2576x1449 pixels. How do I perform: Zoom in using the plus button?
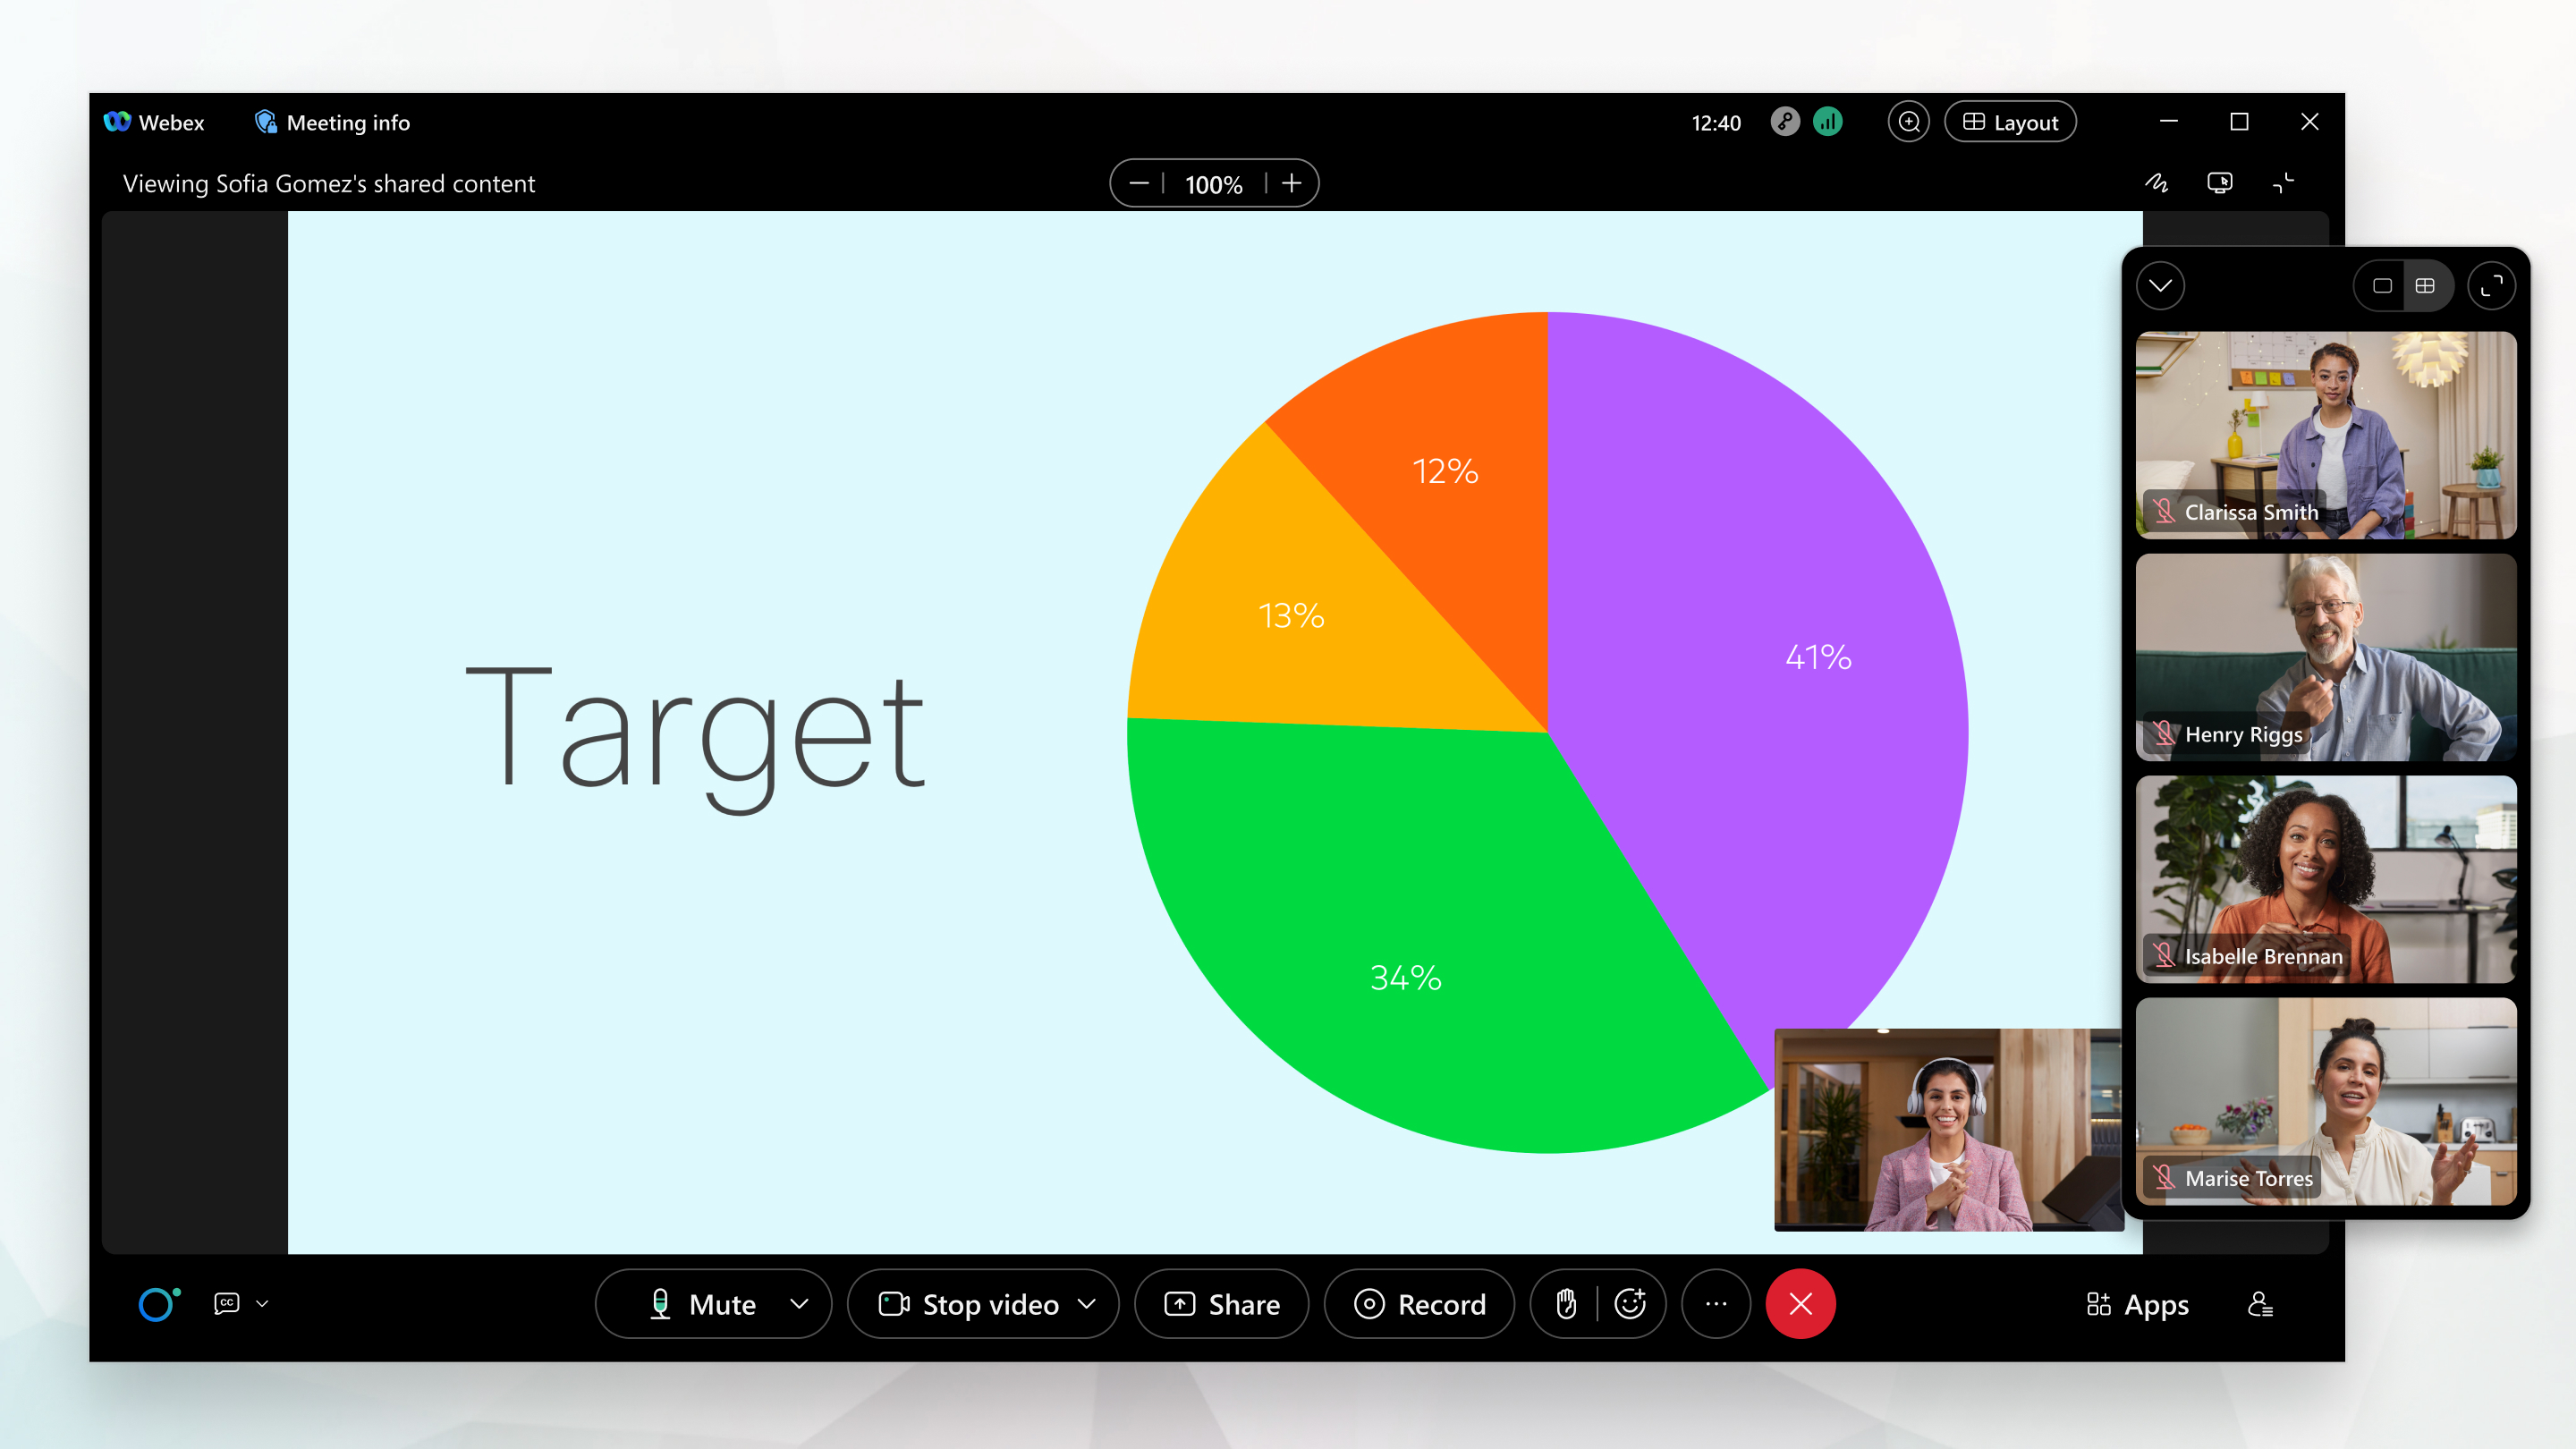pyautogui.click(x=1290, y=184)
